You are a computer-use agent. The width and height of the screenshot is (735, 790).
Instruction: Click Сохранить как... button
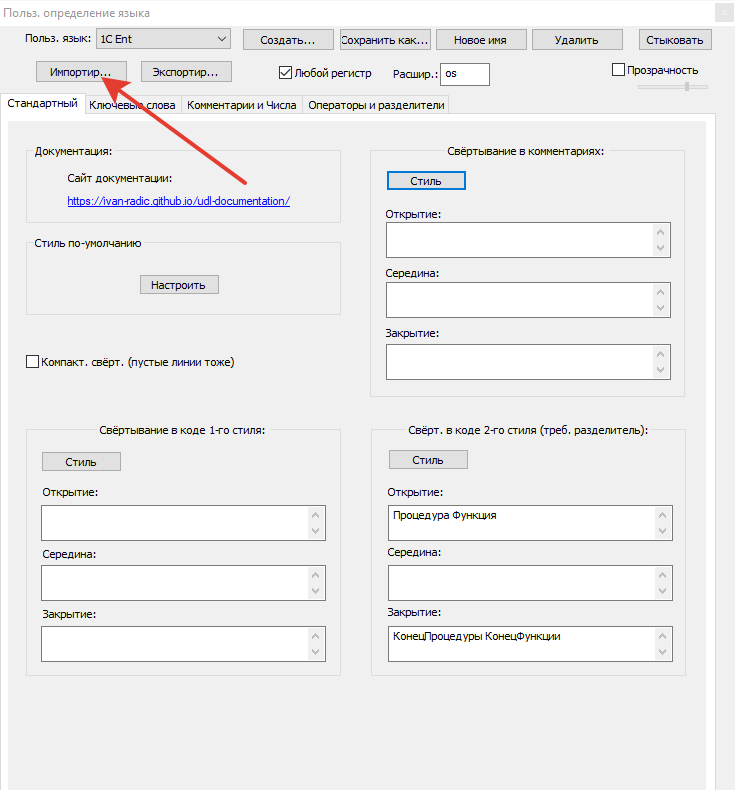coord(384,40)
